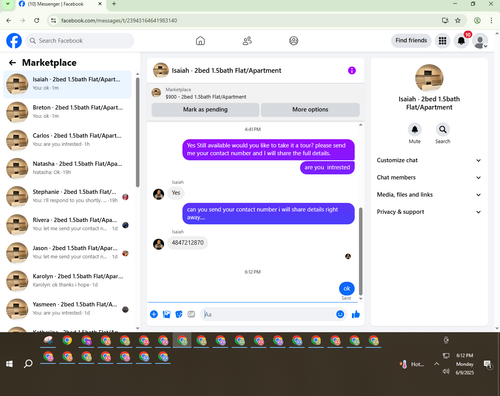Choose a GIF in the composer
Viewport: 500px width, 396px height.
tap(191, 314)
